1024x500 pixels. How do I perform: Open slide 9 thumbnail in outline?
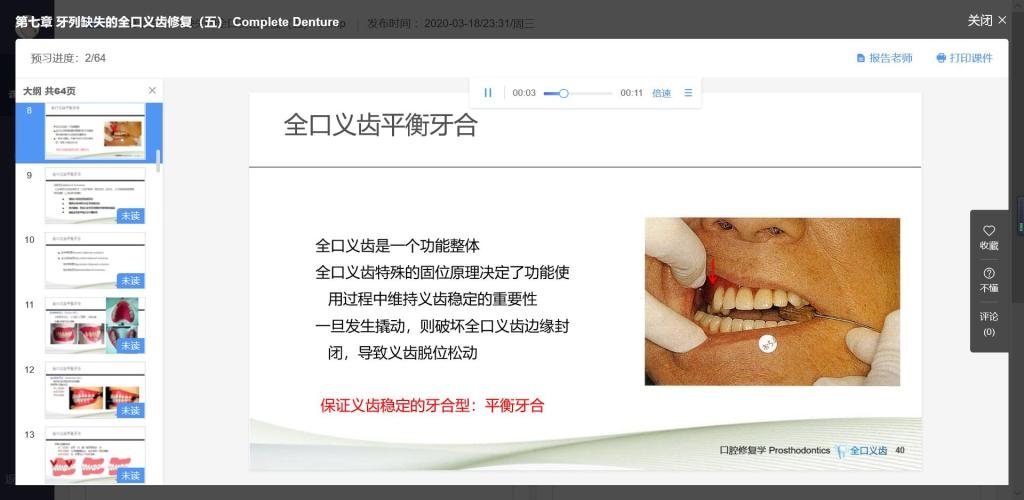(x=95, y=195)
